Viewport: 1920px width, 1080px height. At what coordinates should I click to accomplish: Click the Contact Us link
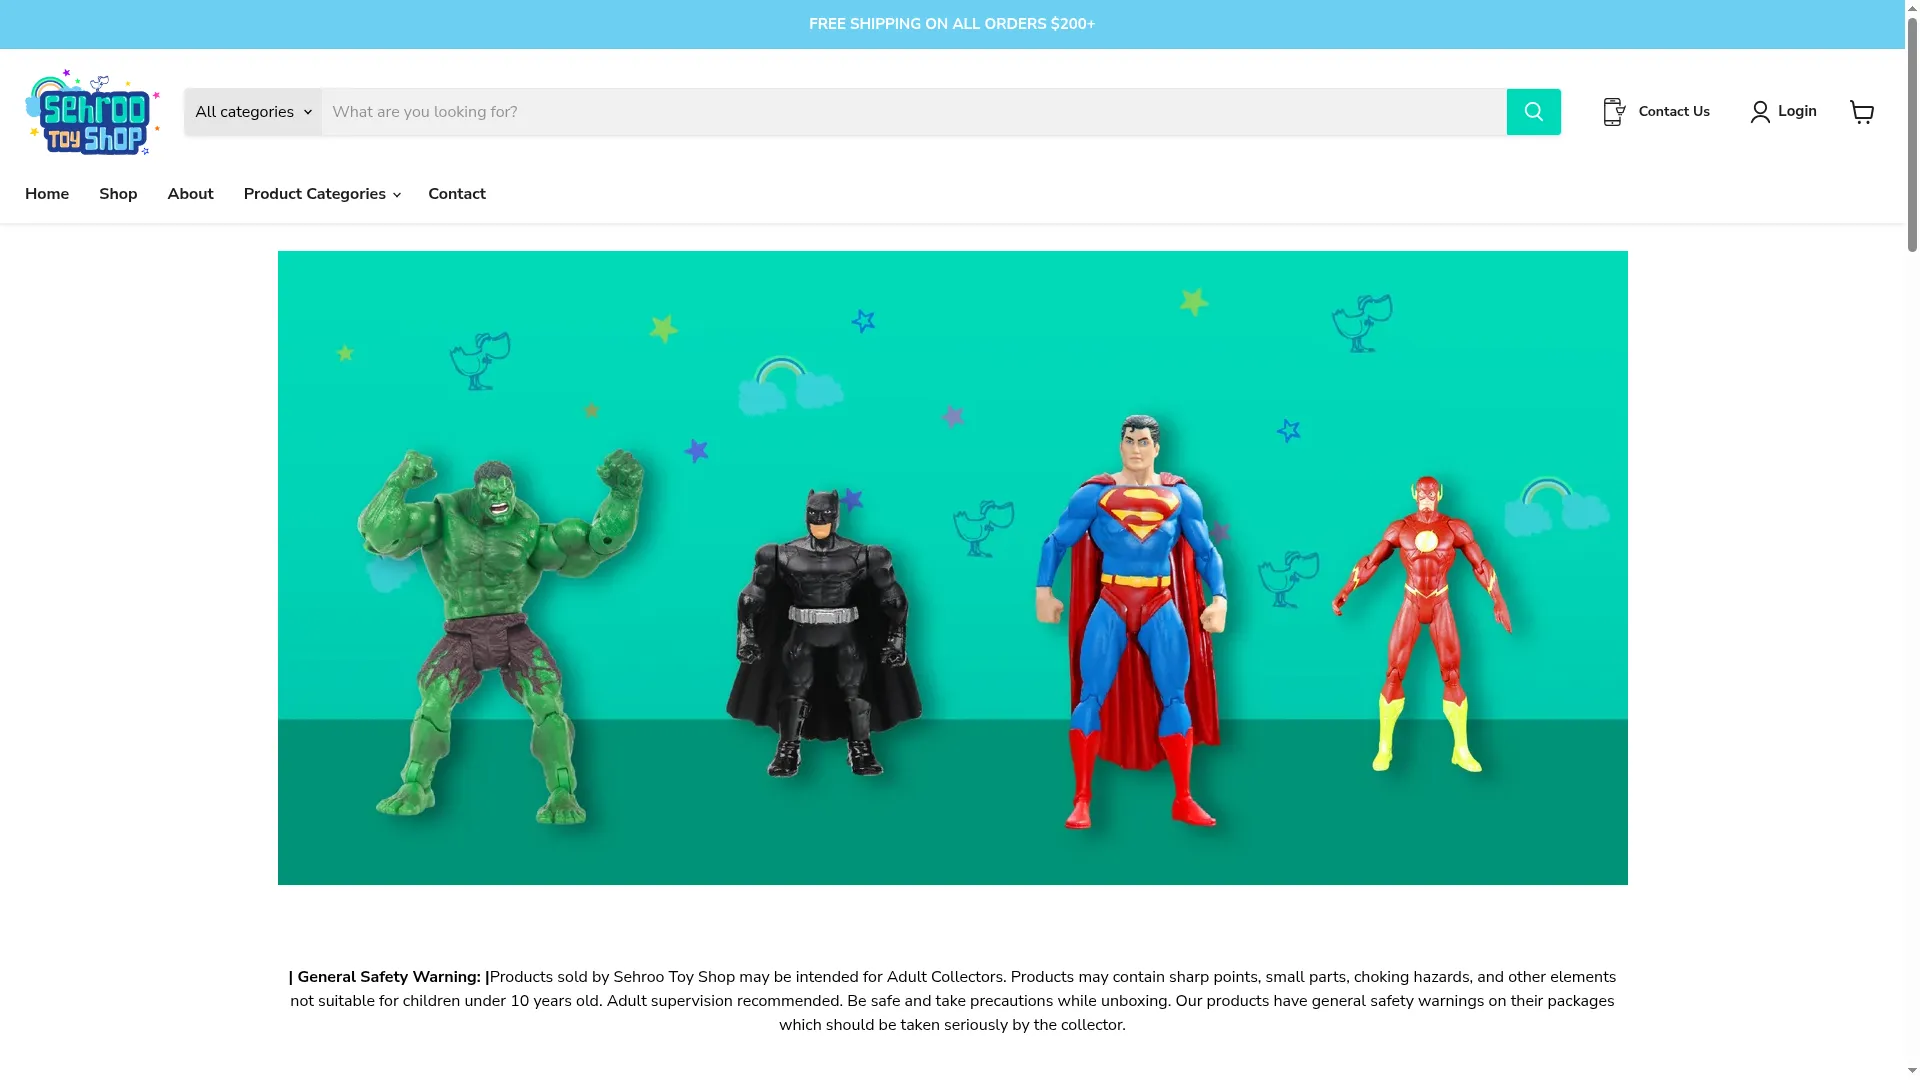tap(1674, 112)
